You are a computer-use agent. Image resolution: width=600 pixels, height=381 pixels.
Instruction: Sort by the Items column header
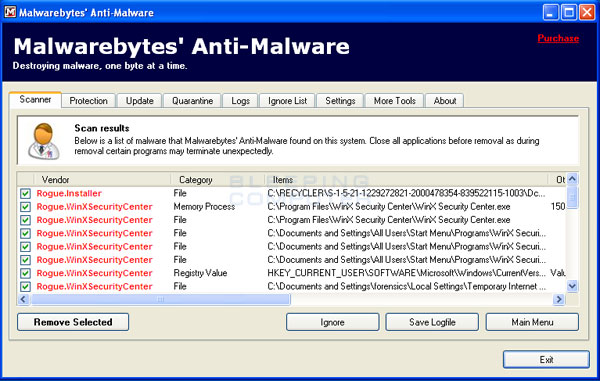point(406,179)
